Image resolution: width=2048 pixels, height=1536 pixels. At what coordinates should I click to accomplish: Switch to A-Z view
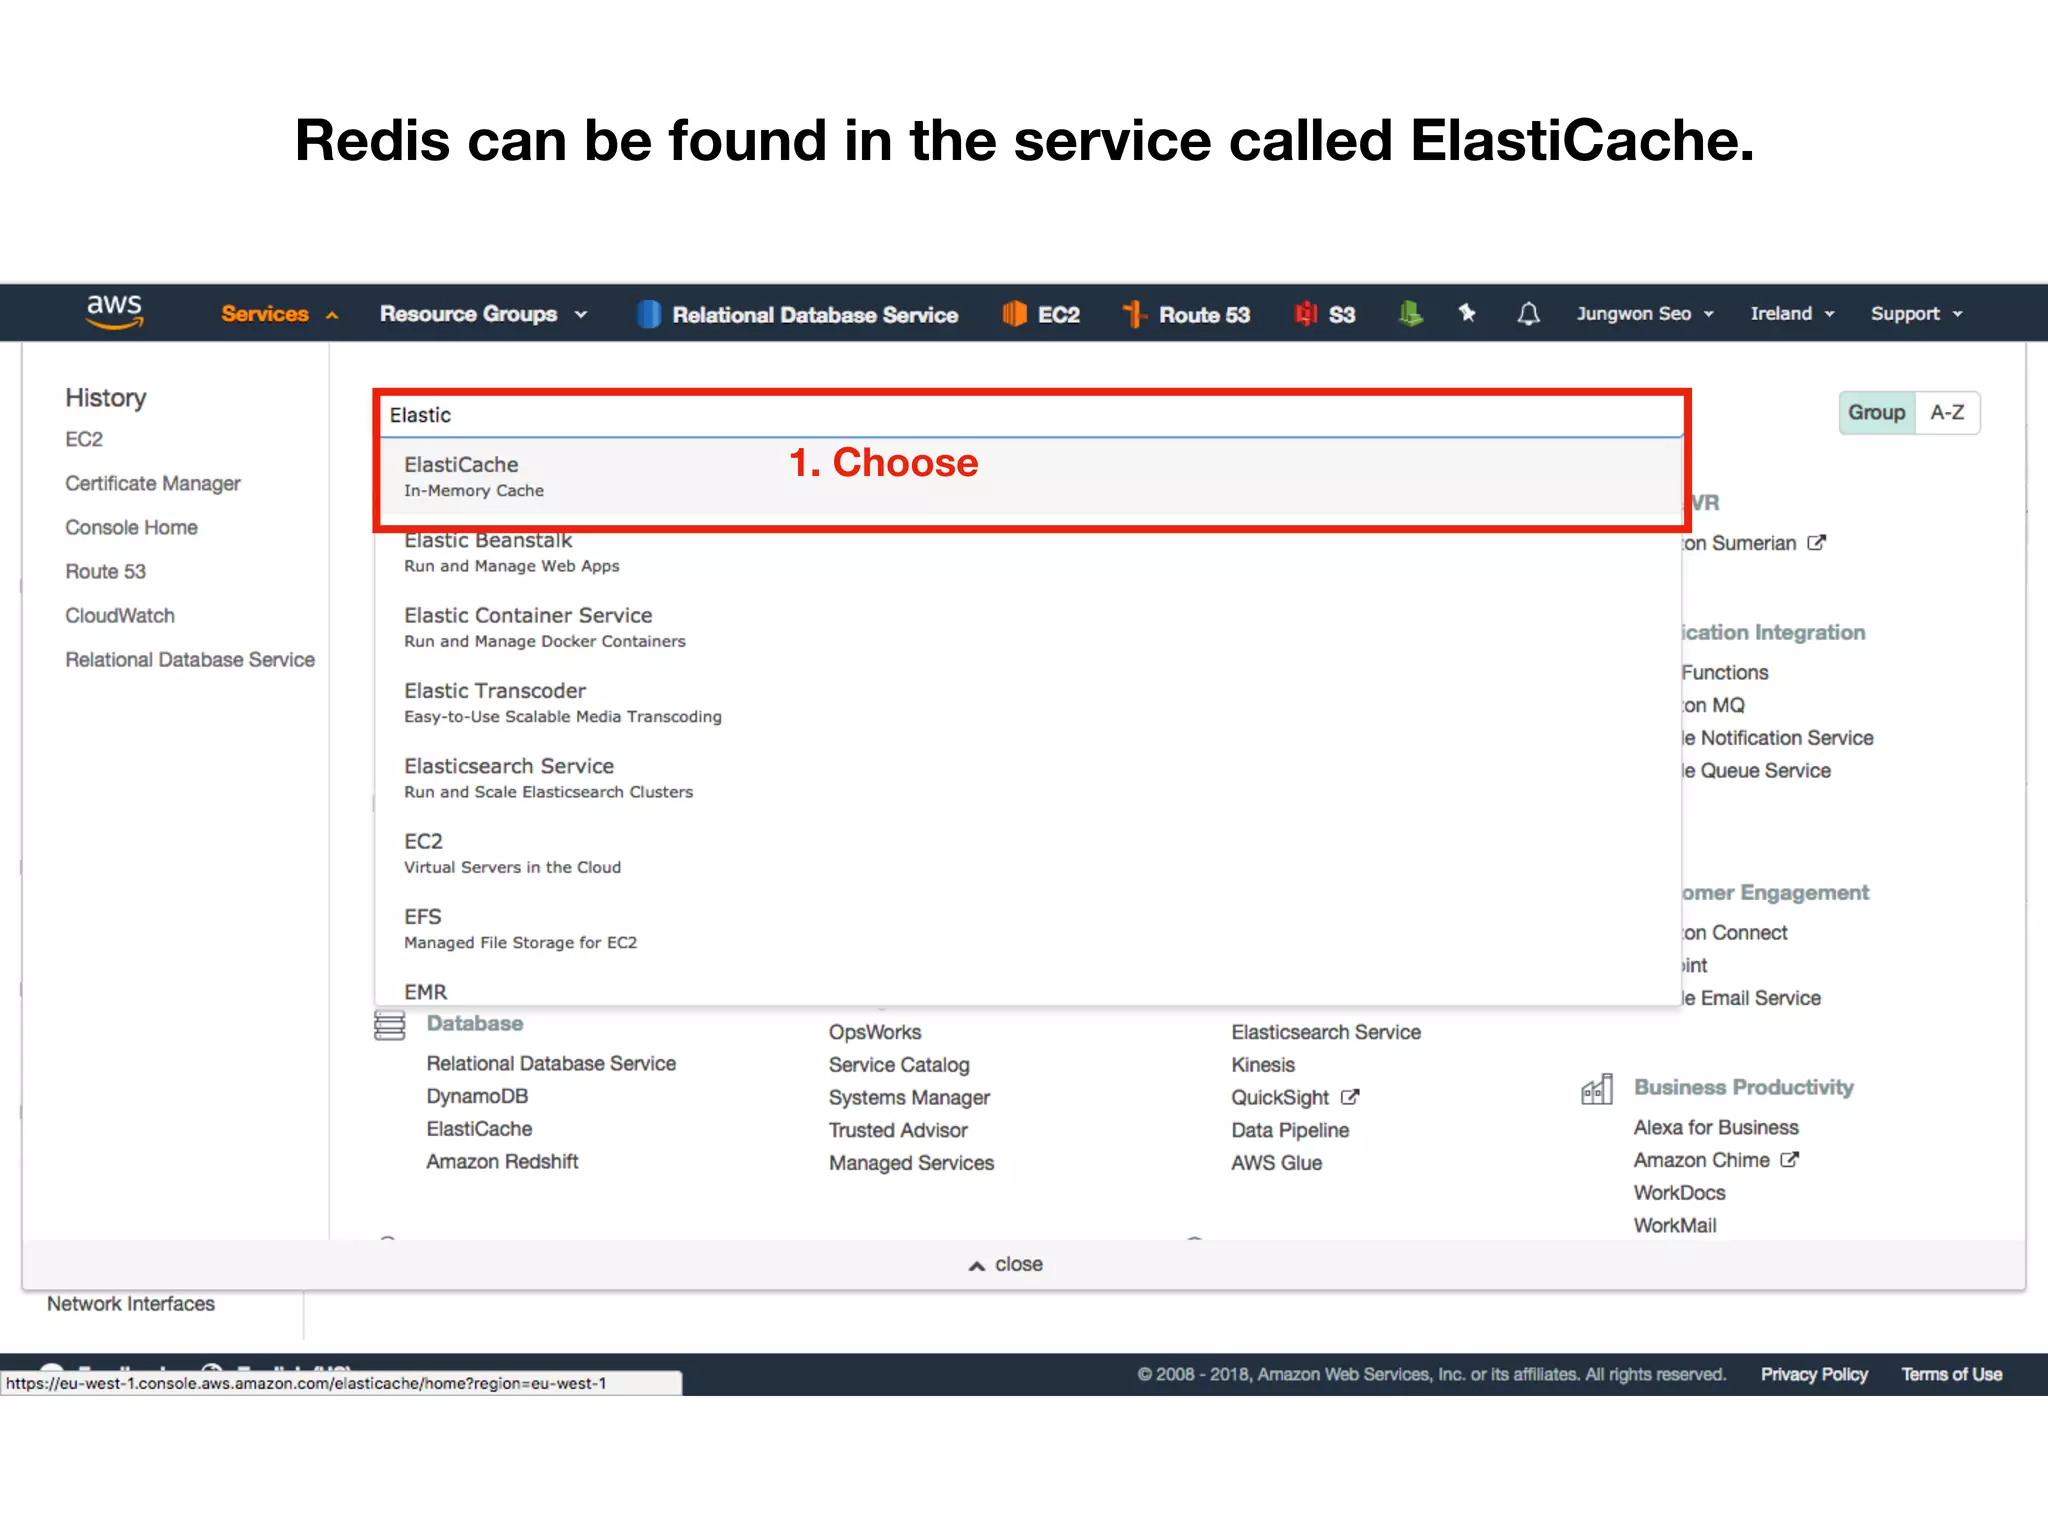1947,413
